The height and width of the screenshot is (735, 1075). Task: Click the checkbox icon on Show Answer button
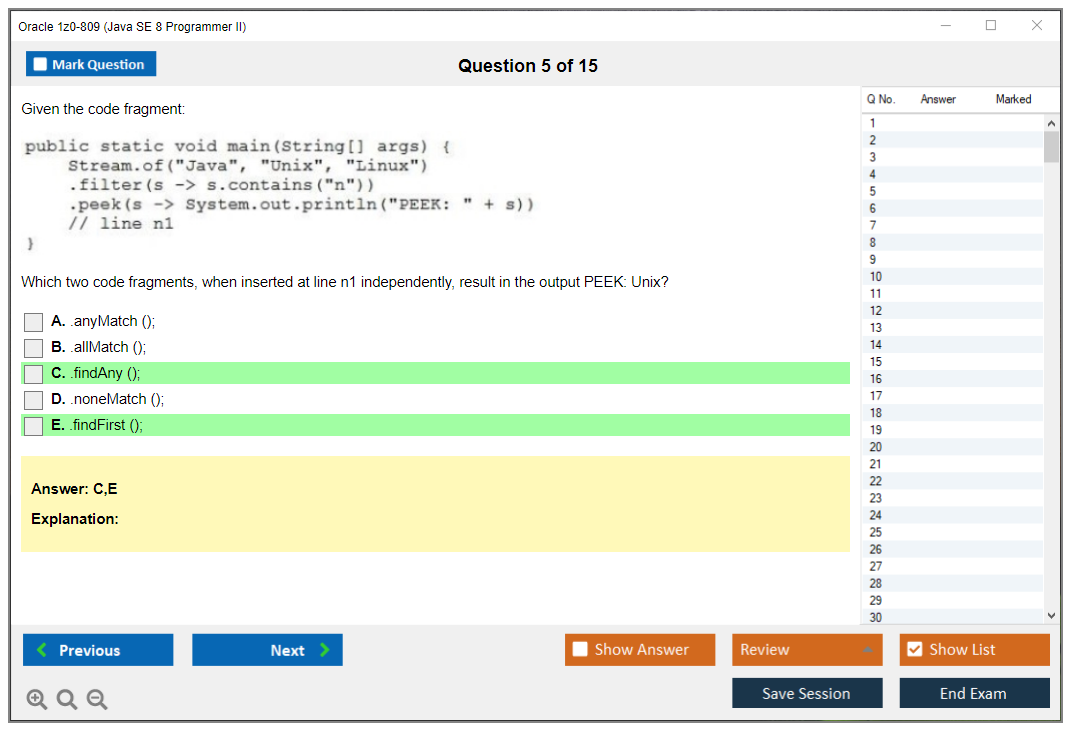tap(580, 650)
